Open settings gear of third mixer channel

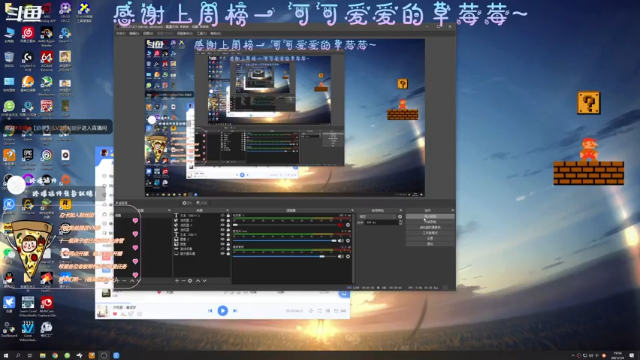tap(348, 256)
